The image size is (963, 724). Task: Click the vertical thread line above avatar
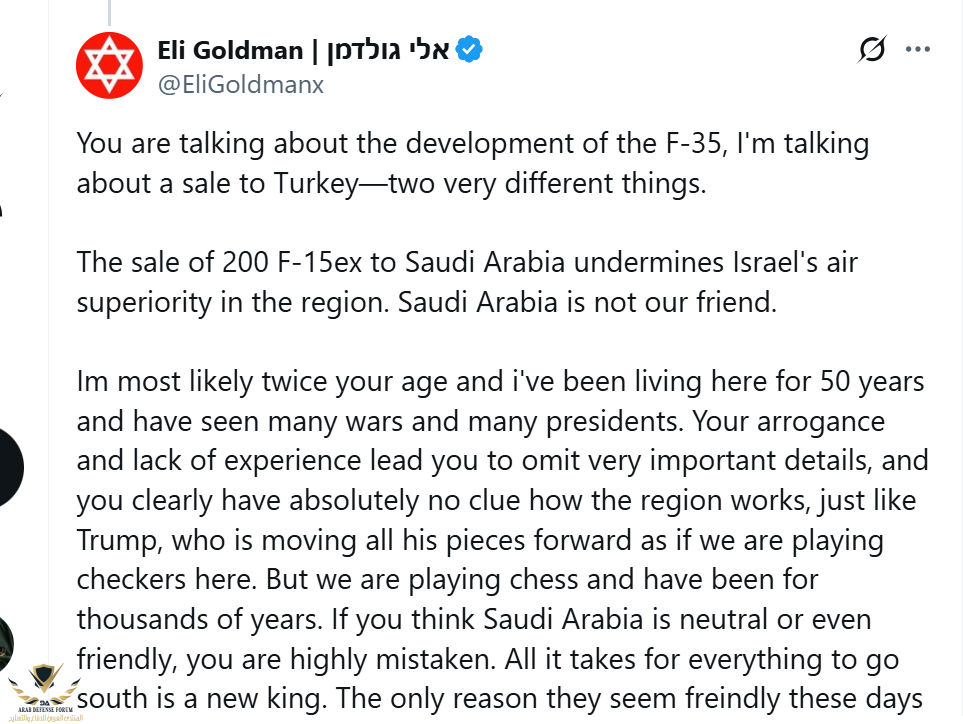[109, 10]
